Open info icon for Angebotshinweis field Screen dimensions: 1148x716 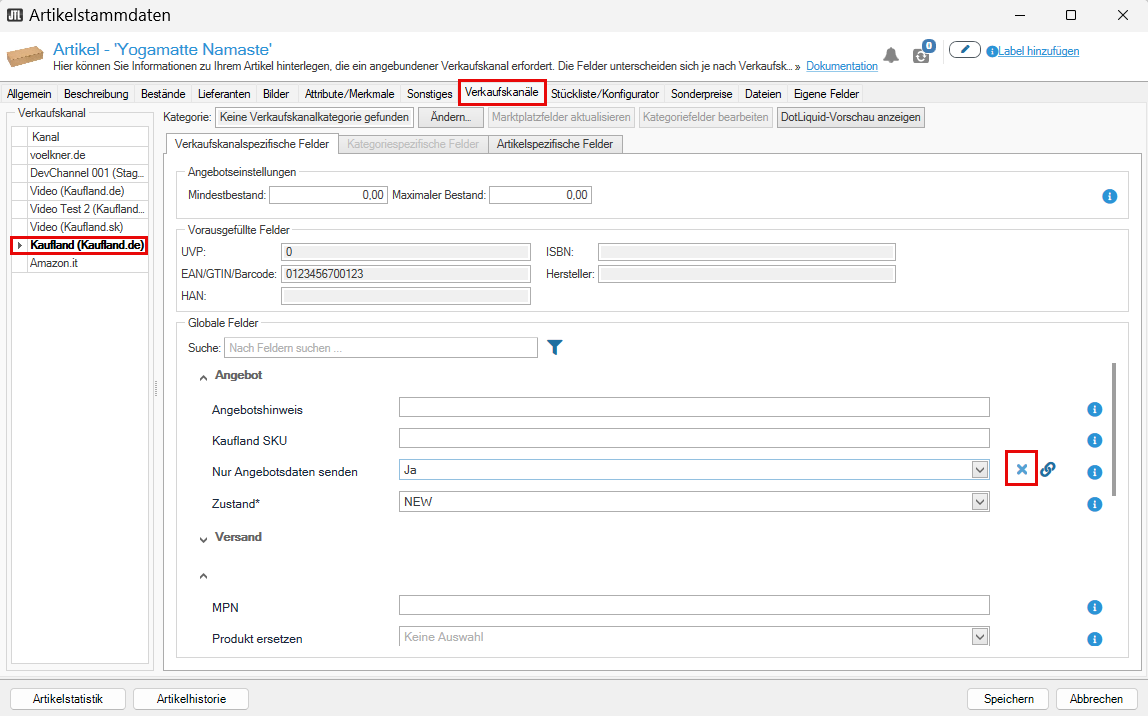pyautogui.click(x=1094, y=408)
